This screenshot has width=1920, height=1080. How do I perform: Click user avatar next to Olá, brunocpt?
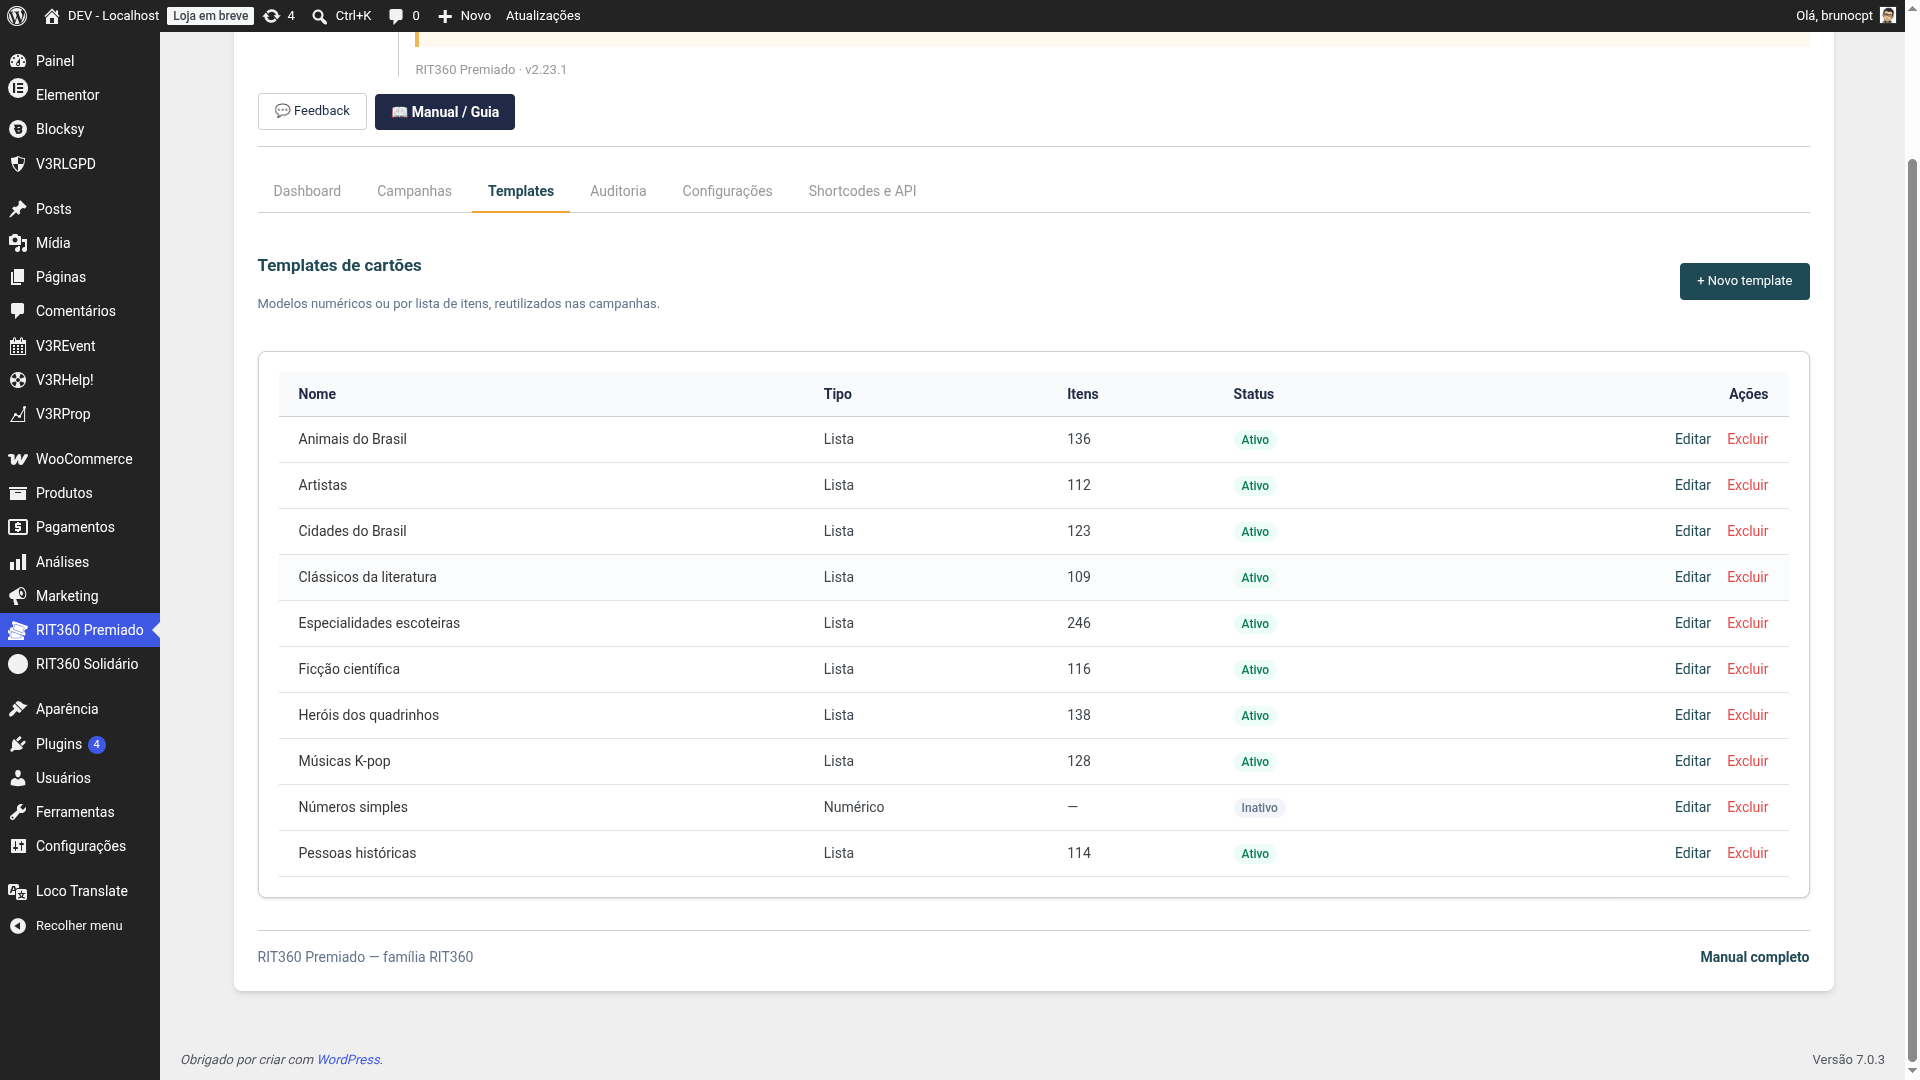click(x=1888, y=16)
